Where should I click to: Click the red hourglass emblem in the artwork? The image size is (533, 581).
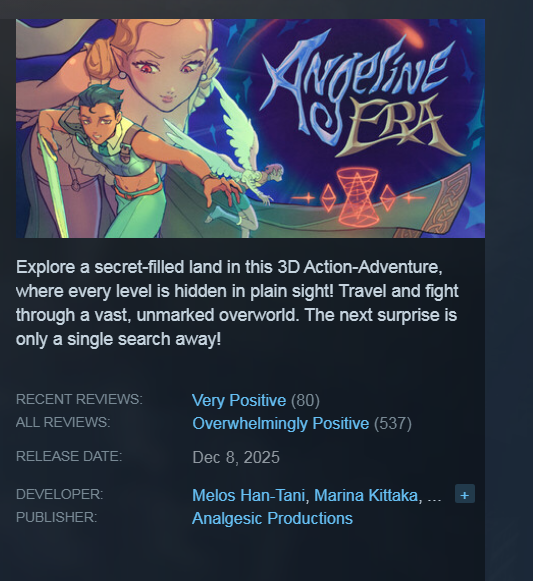pos(357,196)
